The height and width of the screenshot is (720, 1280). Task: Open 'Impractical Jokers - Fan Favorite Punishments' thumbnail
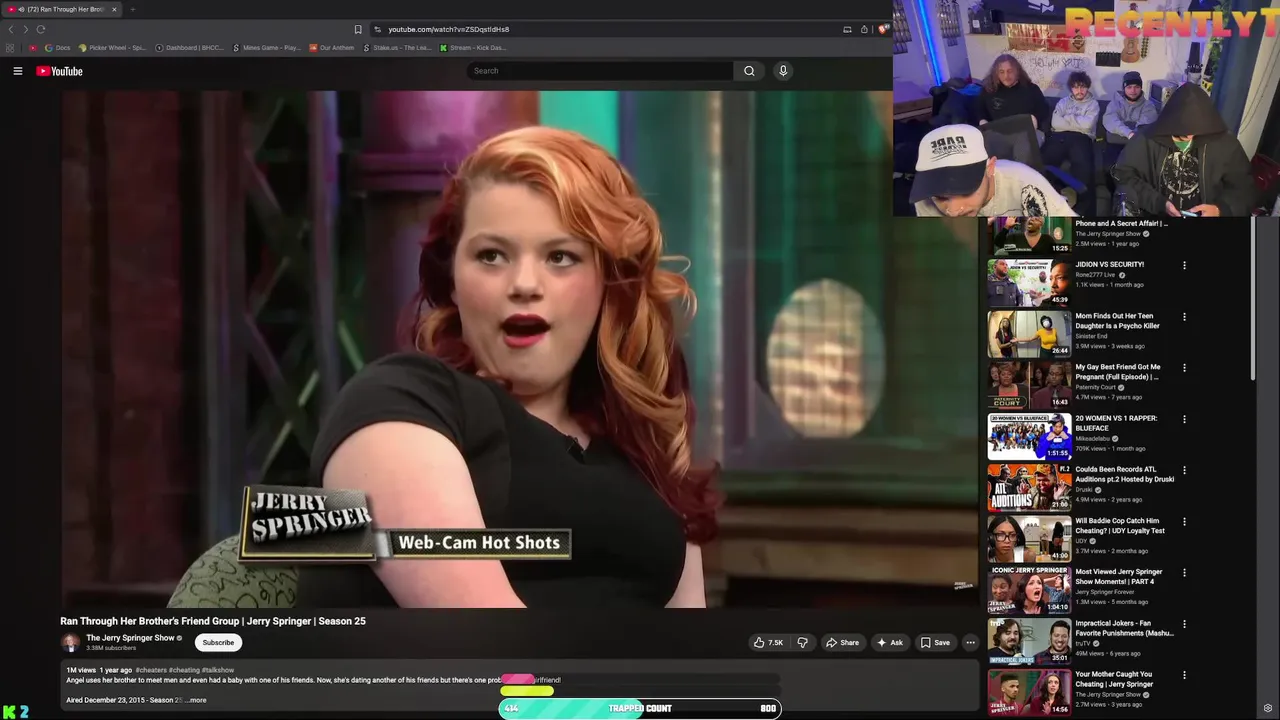[1029, 641]
